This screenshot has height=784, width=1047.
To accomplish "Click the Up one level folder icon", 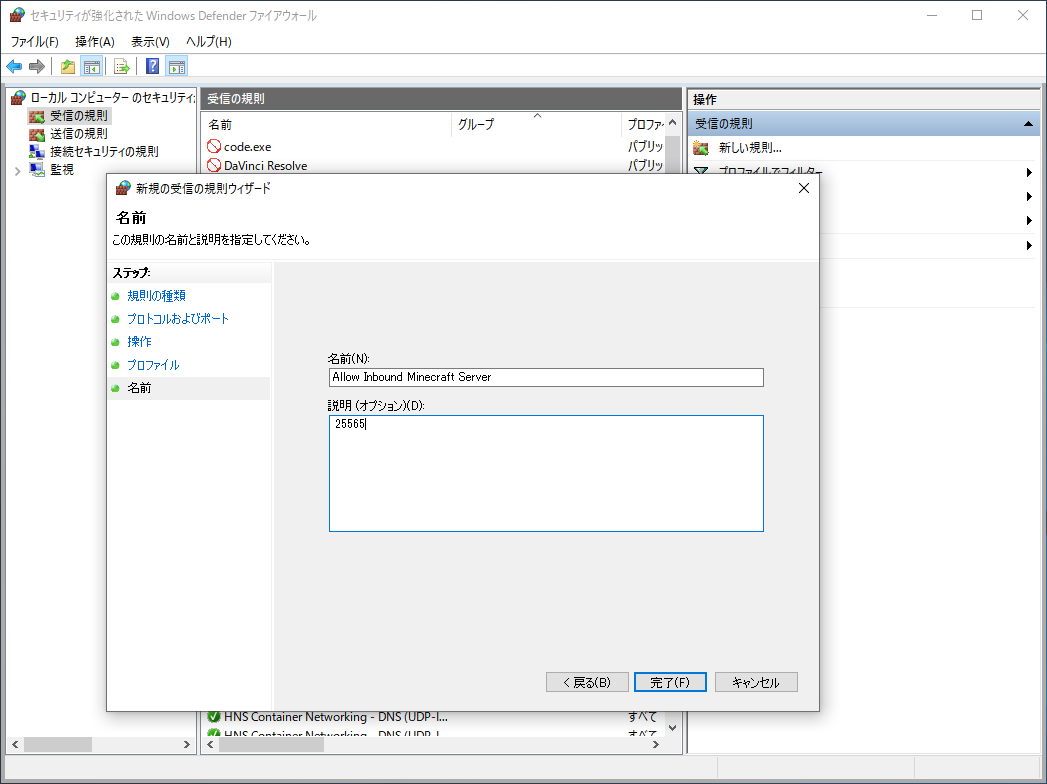I will point(68,67).
